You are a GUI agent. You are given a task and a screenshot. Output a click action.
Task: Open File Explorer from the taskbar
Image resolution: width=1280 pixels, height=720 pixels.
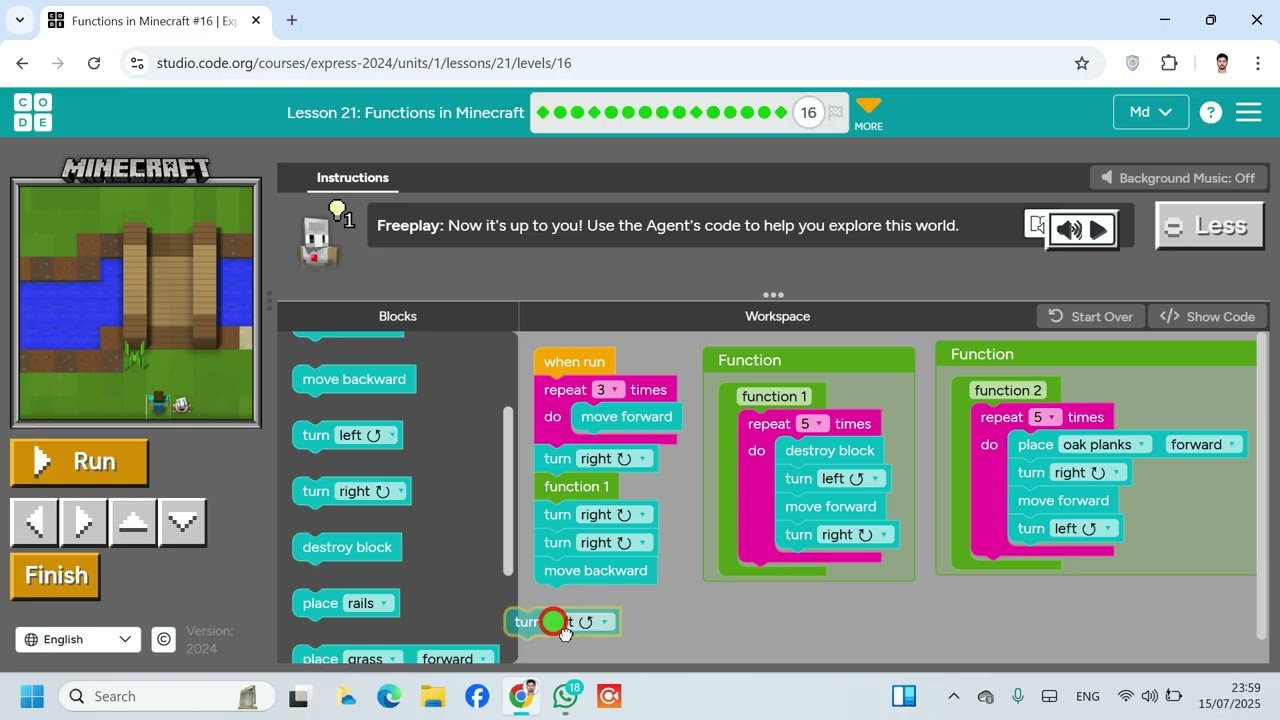coord(433,696)
